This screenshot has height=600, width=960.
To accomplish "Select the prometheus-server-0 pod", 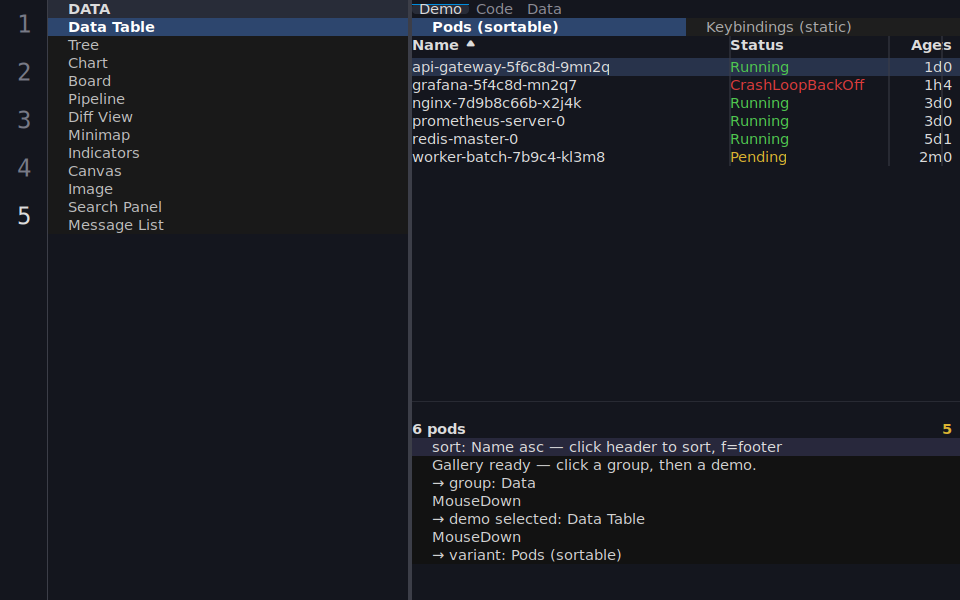I will pyautogui.click(x=489, y=121).
